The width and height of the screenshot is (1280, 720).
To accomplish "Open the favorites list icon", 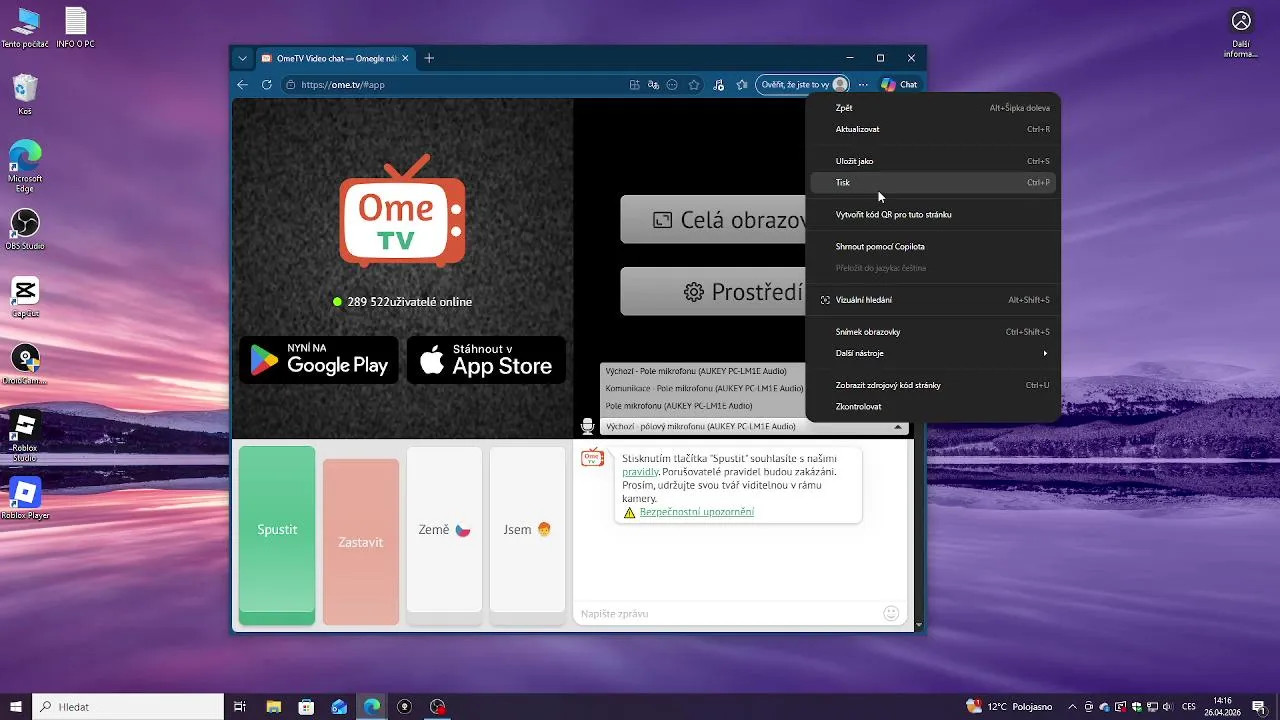I will (741, 85).
